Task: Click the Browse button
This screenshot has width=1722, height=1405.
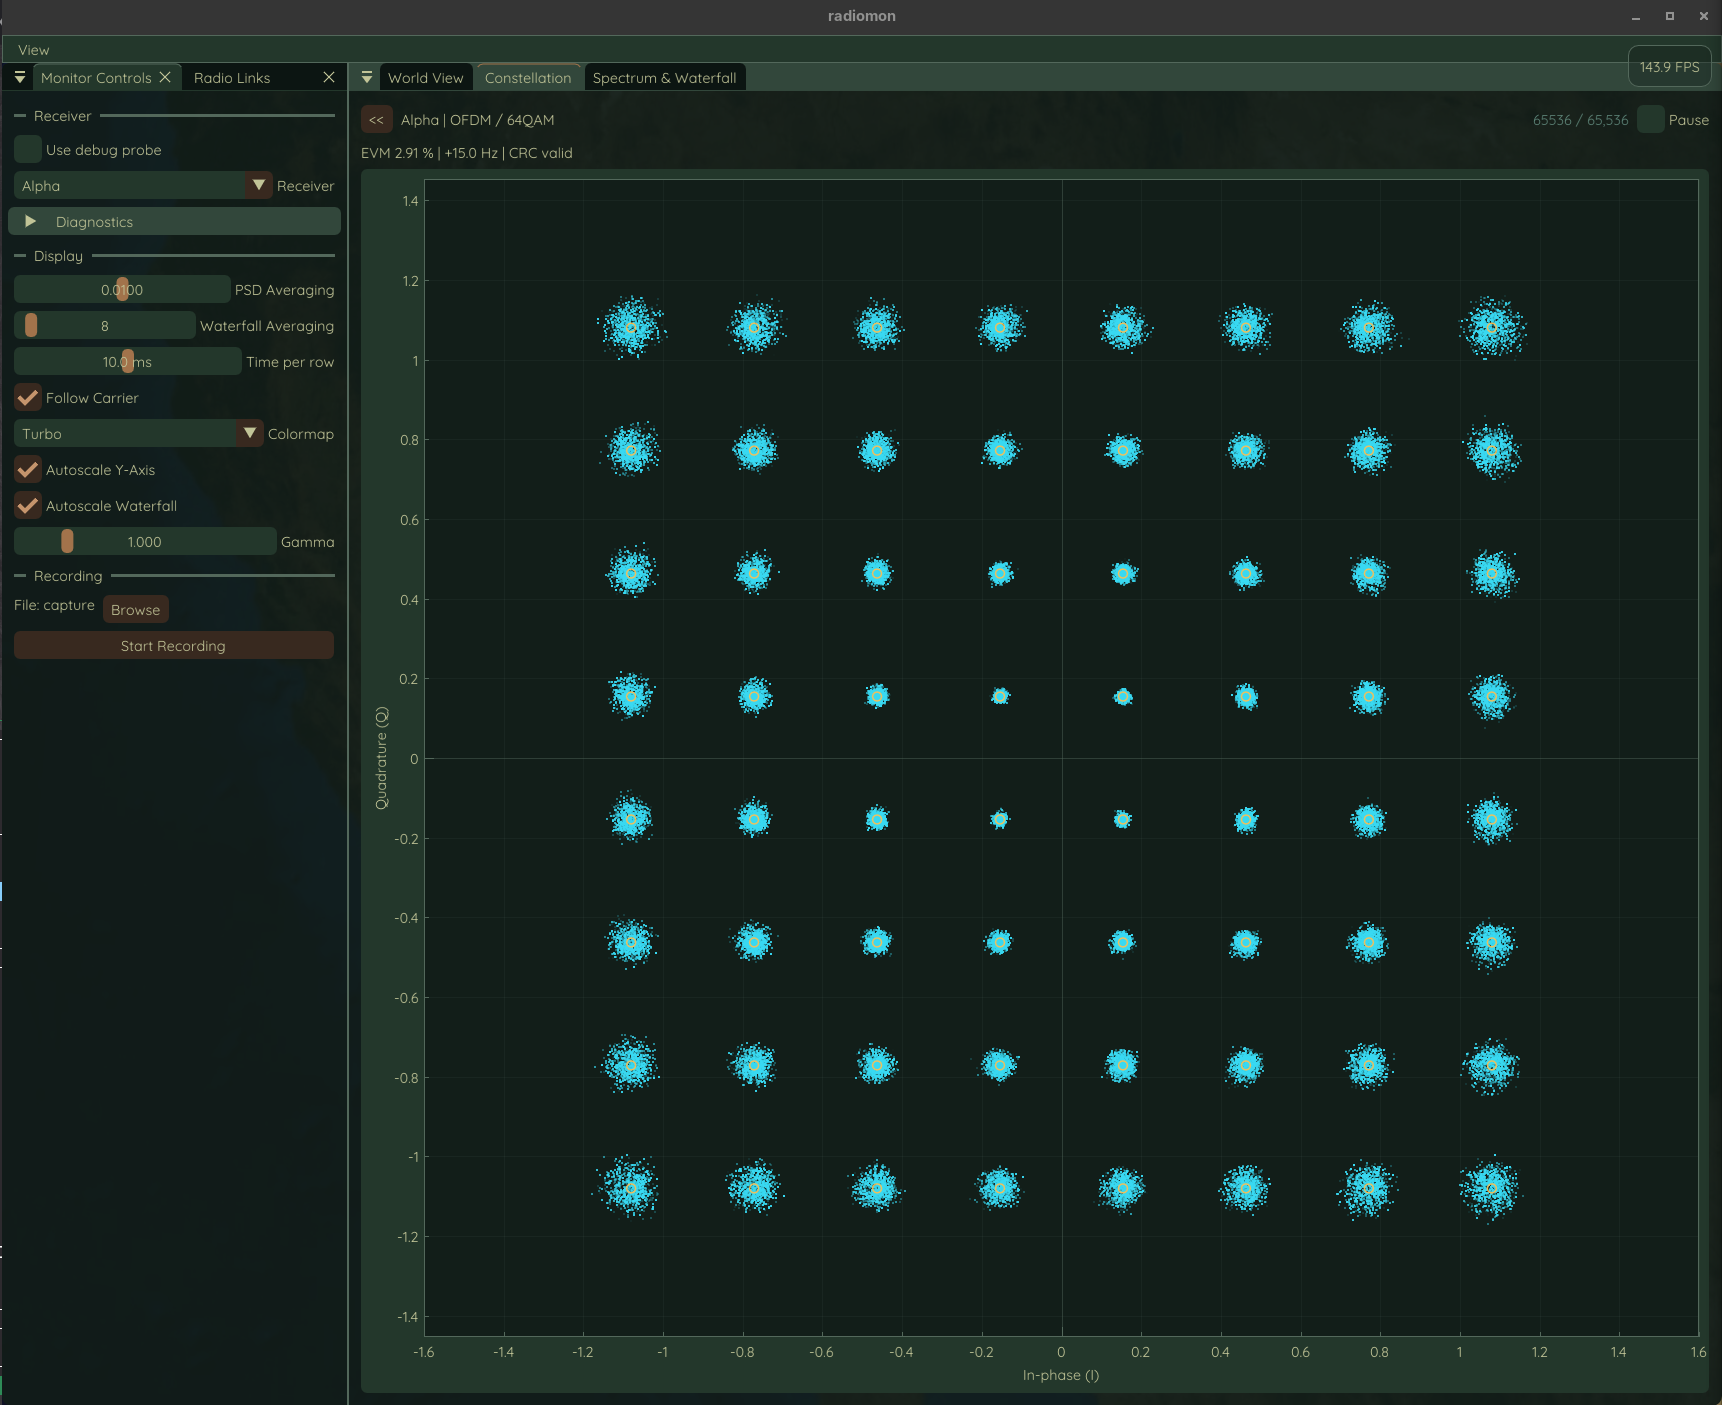Action: 135,610
